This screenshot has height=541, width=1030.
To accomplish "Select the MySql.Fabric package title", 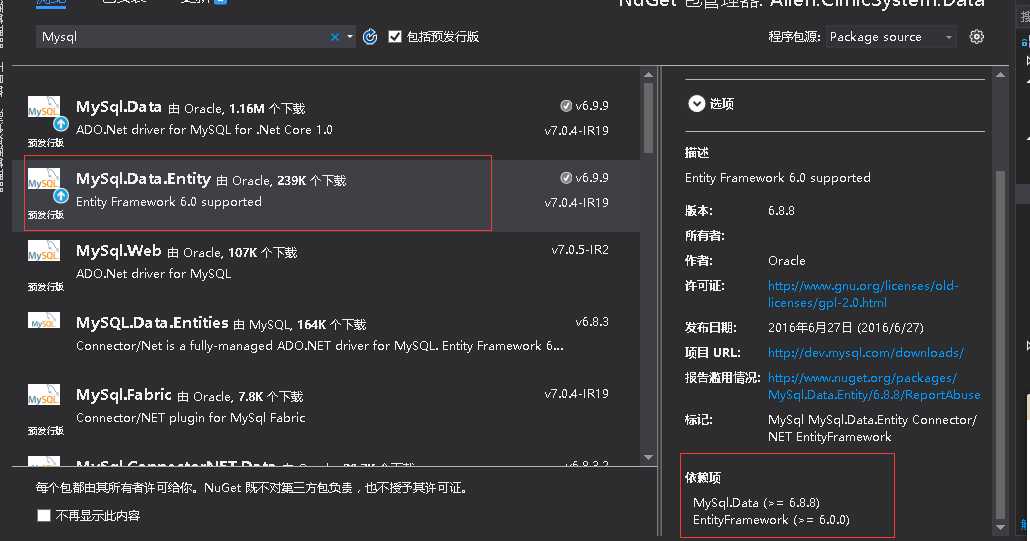I will (123, 395).
